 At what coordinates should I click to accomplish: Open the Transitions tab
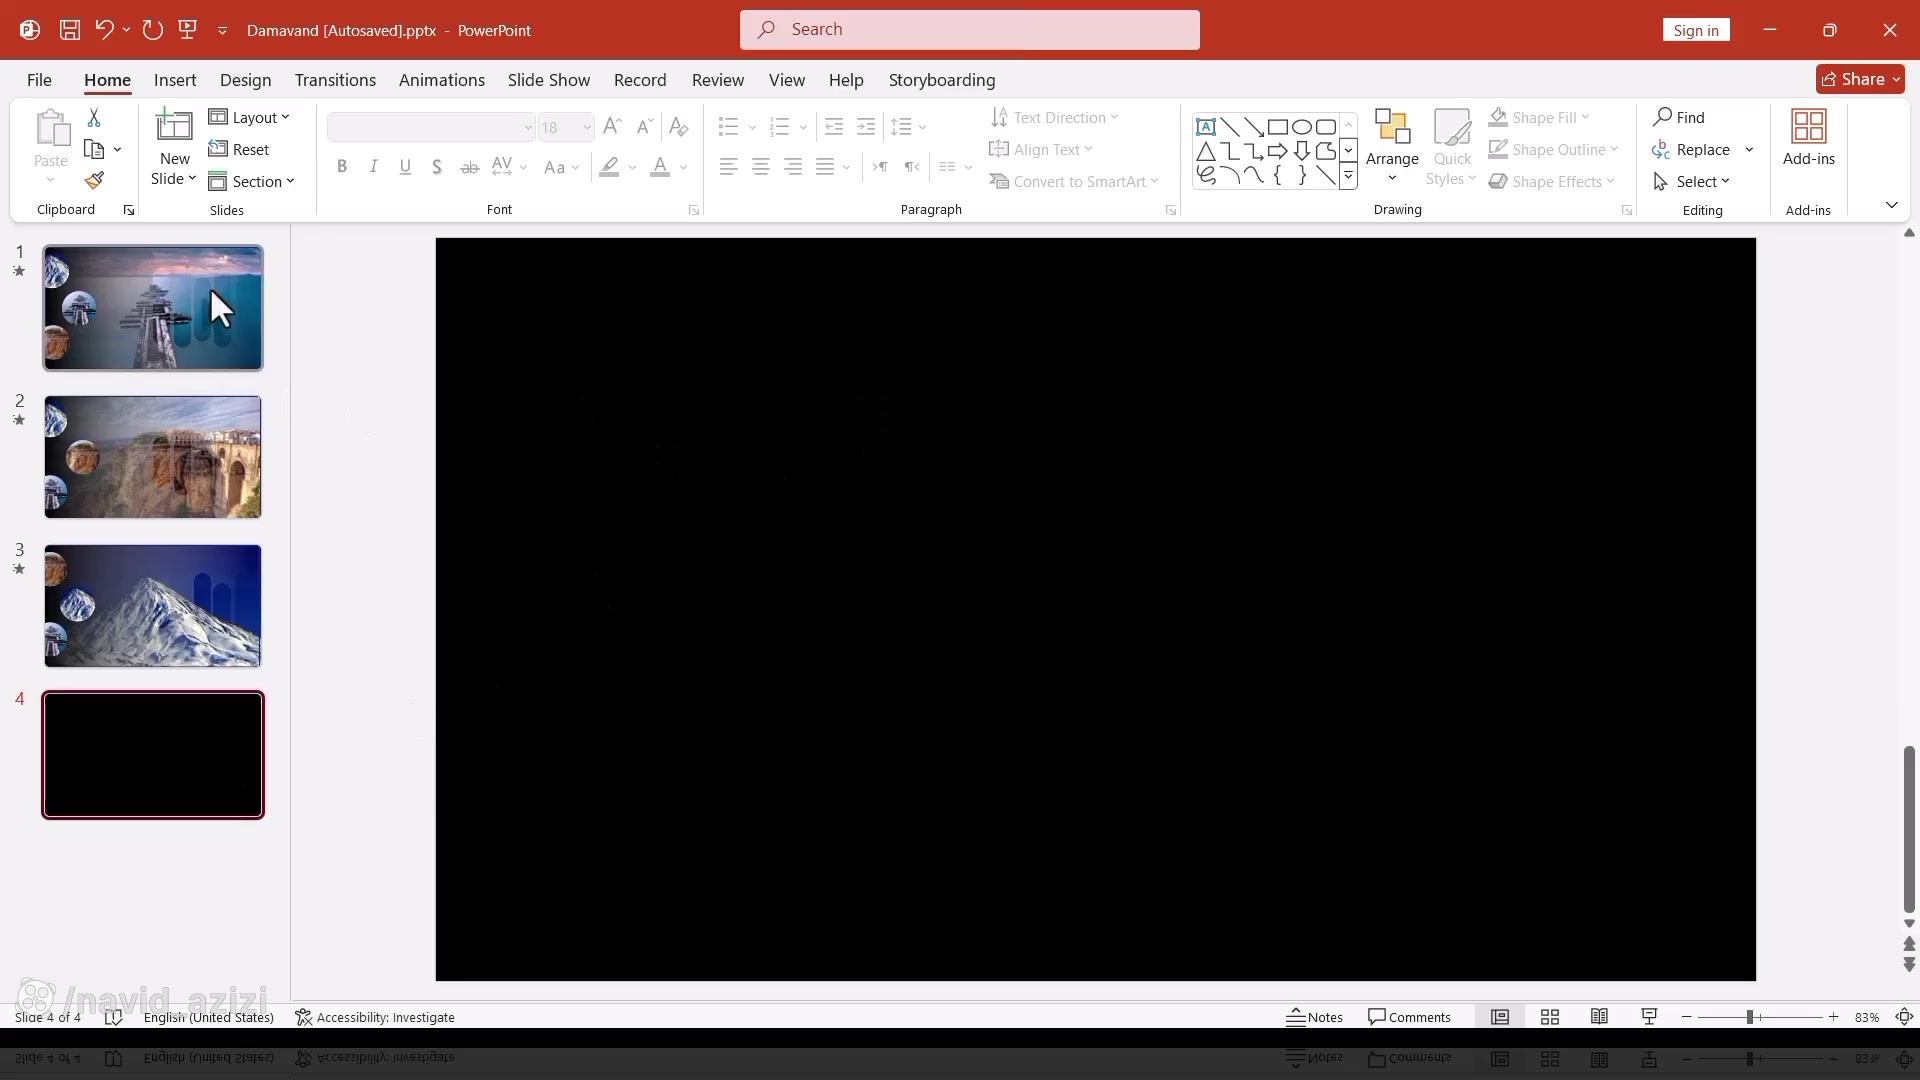pos(335,80)
